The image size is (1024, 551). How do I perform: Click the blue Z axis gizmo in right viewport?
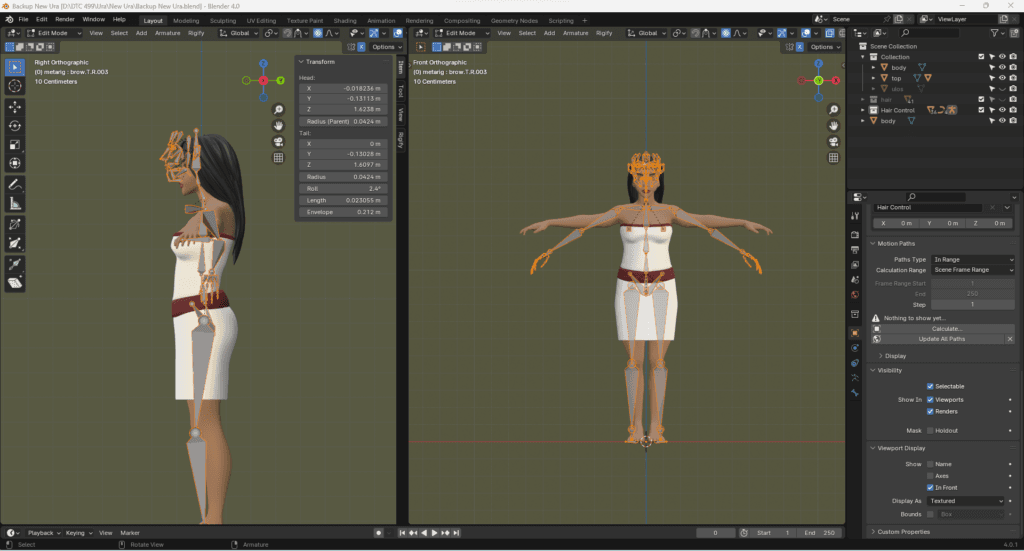pyautogui.click(x=818, y=63)
